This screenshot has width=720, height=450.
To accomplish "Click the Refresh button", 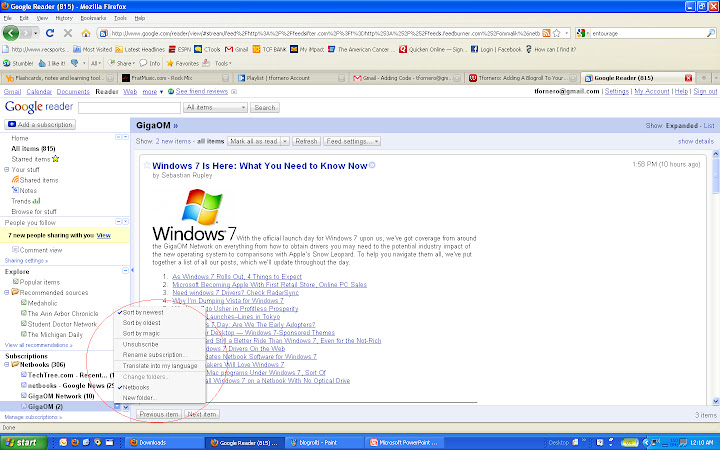I will click(x=306, y=141).
